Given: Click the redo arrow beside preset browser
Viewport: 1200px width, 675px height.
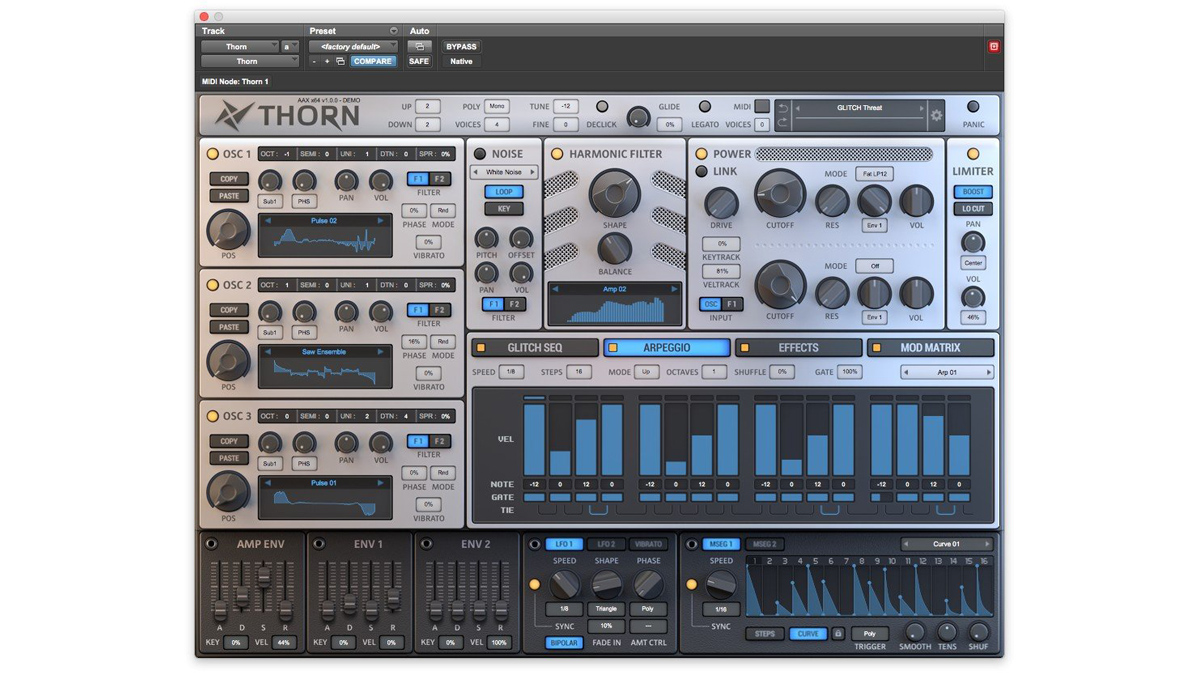Looking at the screenshot, I should 783,123.
